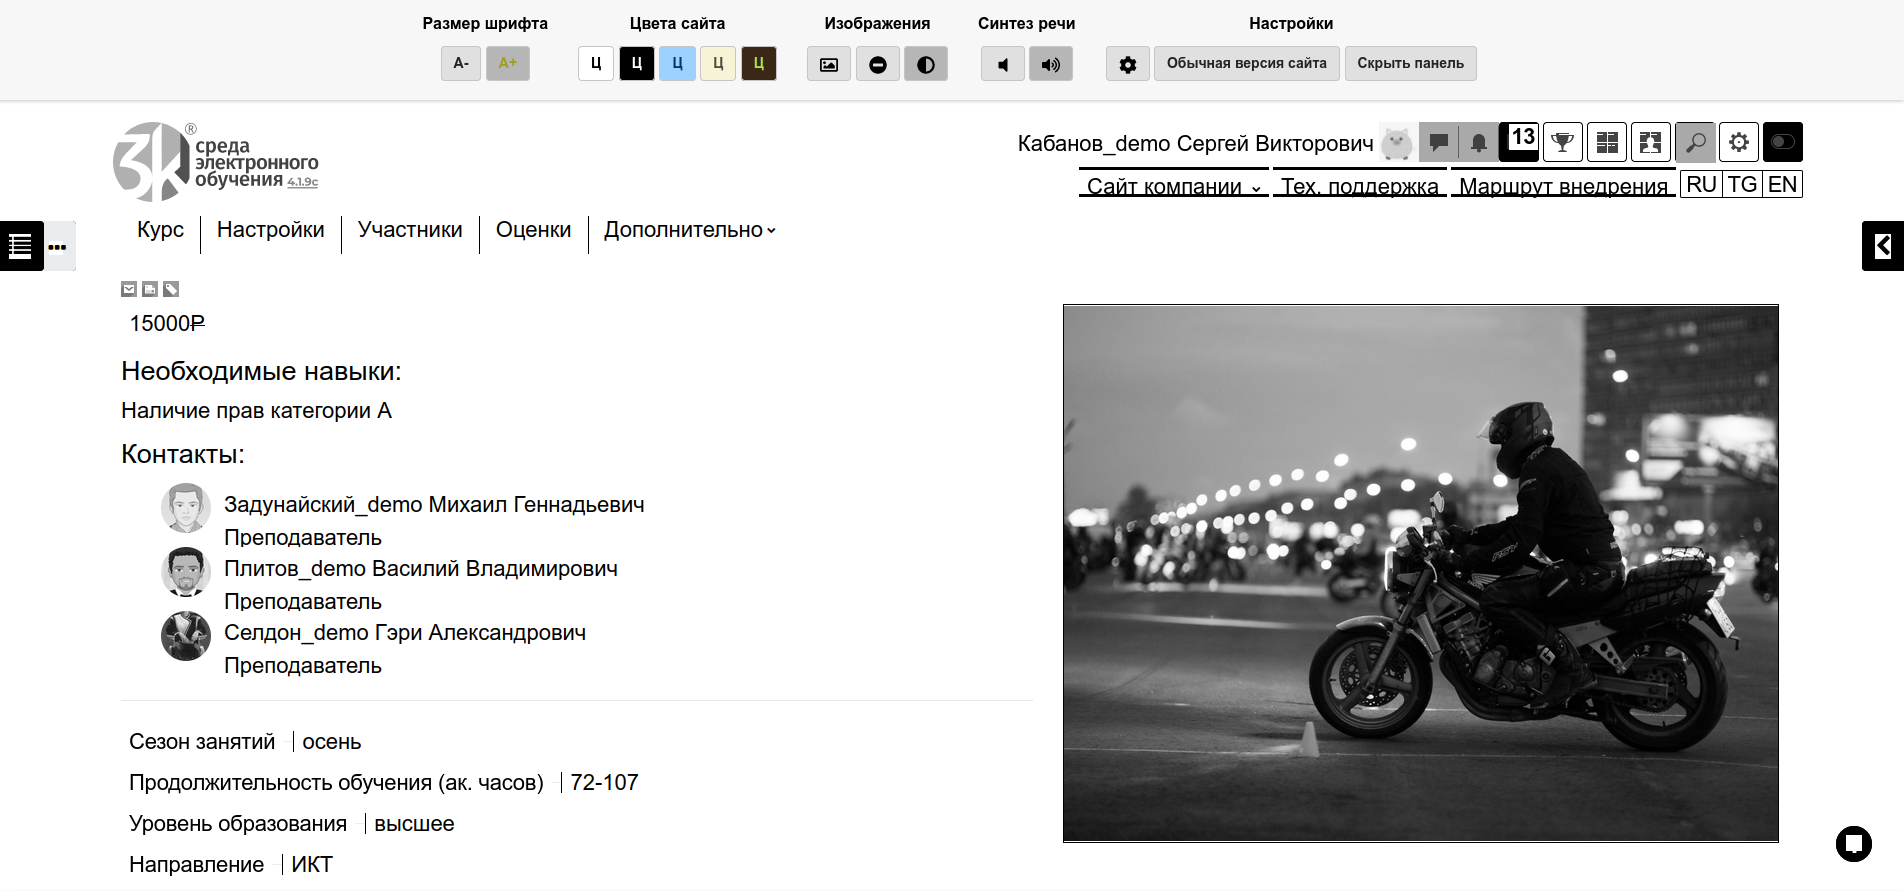Expand the Сайт компании dropdown
The width and height of the screenshot is (1904, 891).
(x=1174, y=186)
